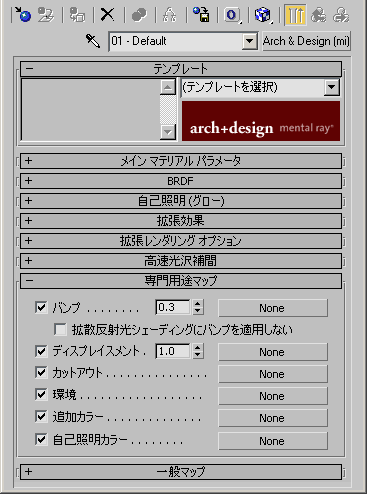The height and width of the screenshot is (494, 367).
Task: Collapse the テンプレート rollout
Action: point(181,69)
